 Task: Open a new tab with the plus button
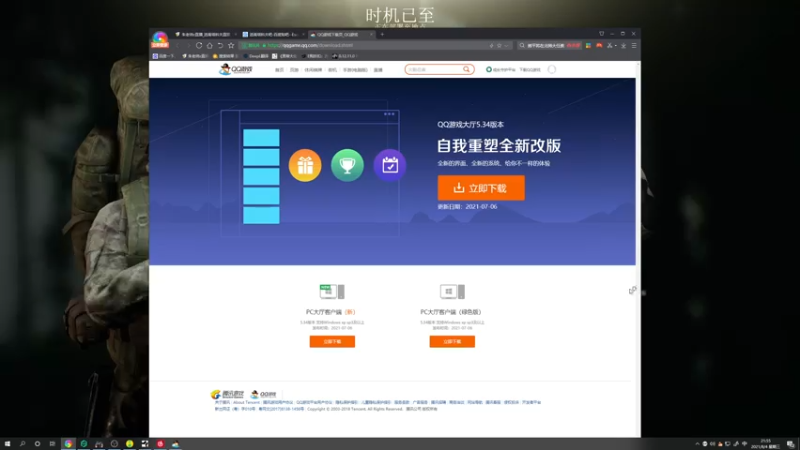[382, 34]
